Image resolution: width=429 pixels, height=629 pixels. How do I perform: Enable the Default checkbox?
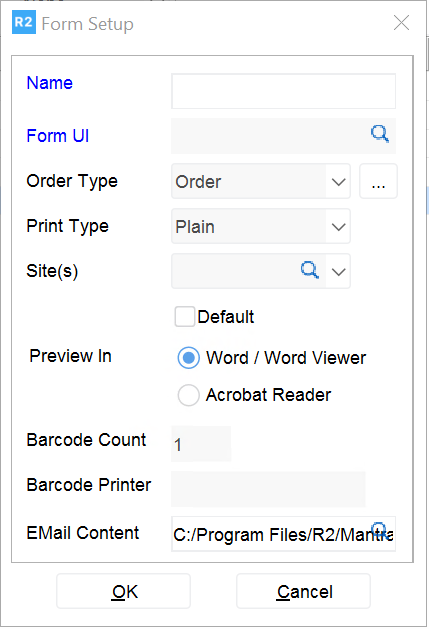tap(185, 317)
